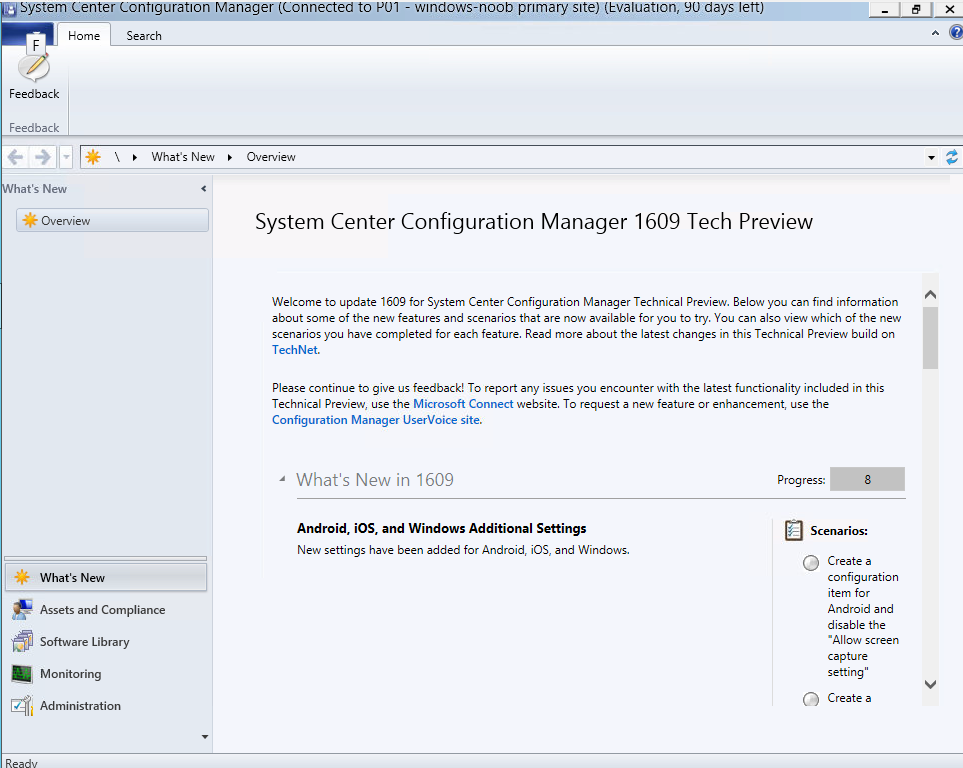Click the 'Scenarios:' label
Image resolution: width=963 pixels, height=768 pixels.
click(x=838, y=531)
